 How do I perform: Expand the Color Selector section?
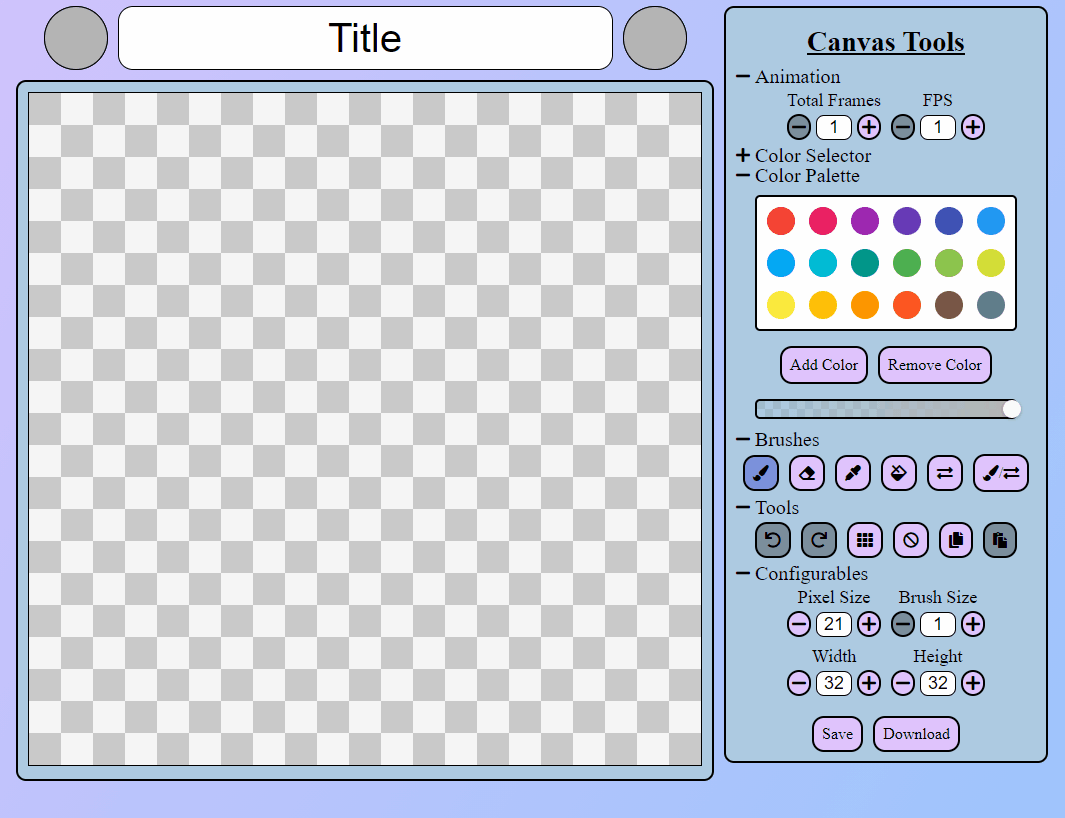click(x=743, y=155)
